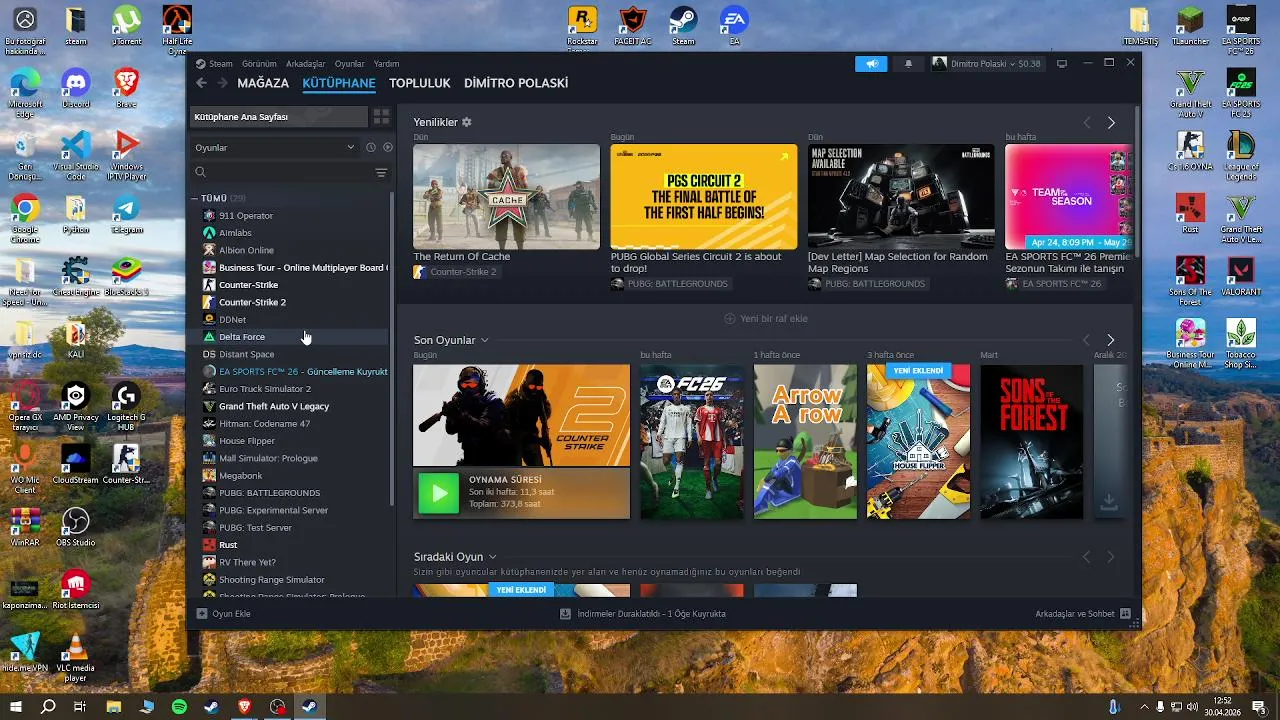This screenshot has width=1280, height=720.
Task: Switch to MAĞAZA tab
Action: point(263,83)
